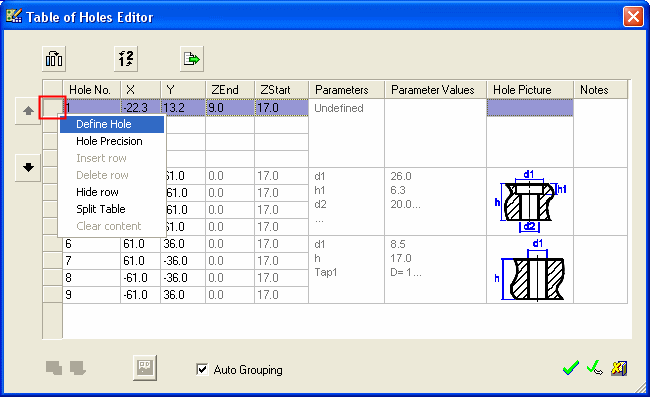Image resolution: width=650 pixels, height=397 pixels.
Task: Click the counterbore hole picture thumbnail
Action: (x=530, y=201)
